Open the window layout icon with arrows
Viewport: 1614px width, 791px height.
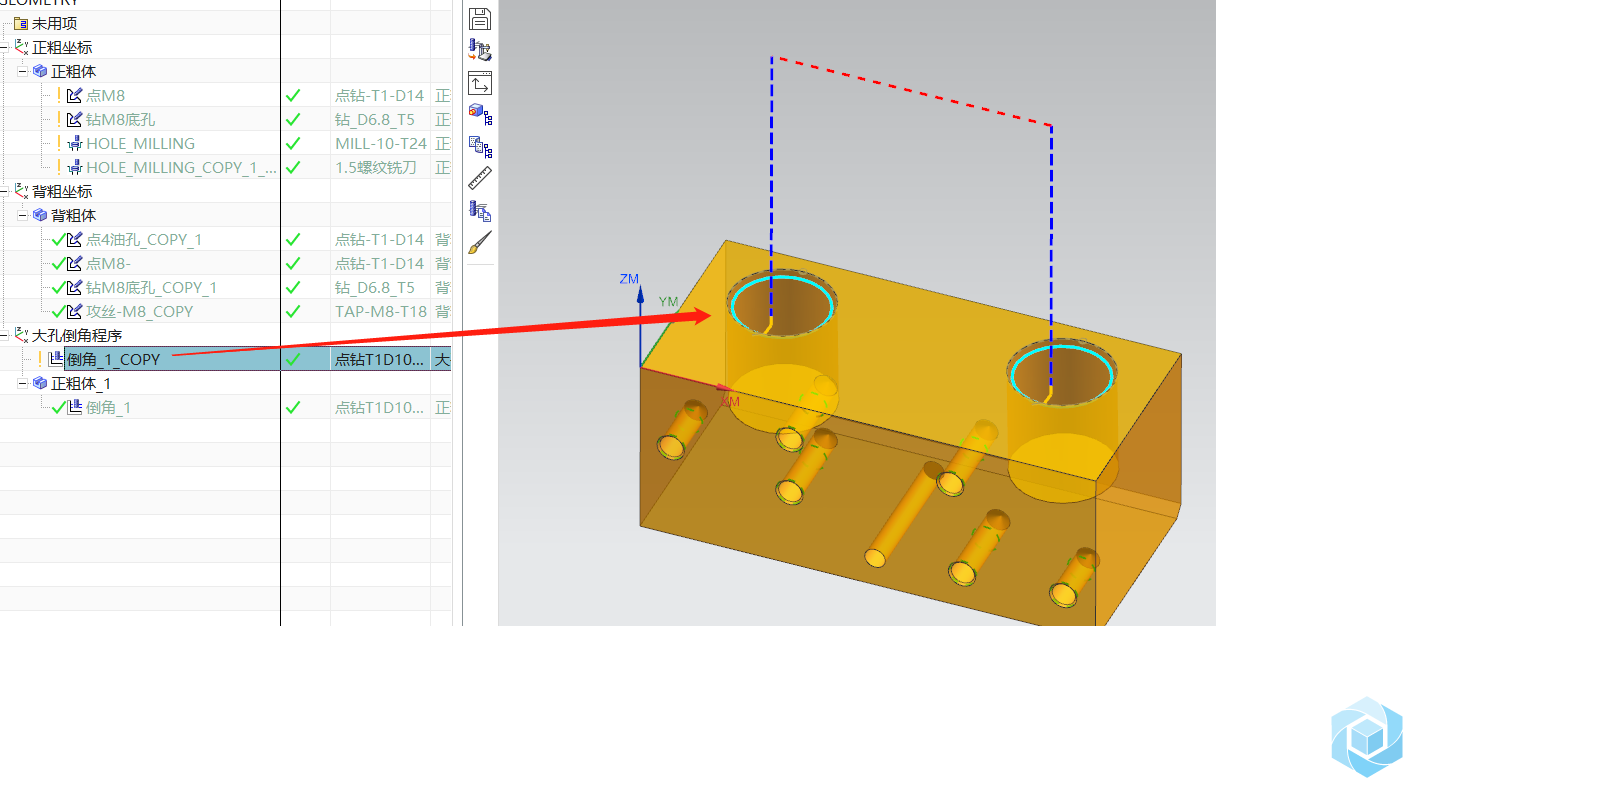pyautogui.click(x=480, y=83)
